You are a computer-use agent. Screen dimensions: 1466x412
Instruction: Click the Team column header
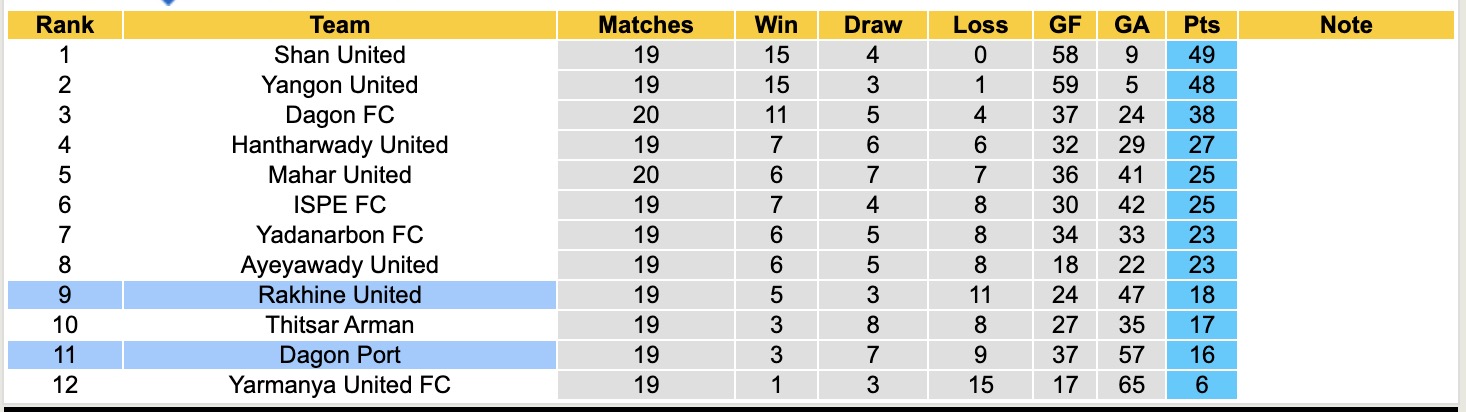(x=340, y=25)
